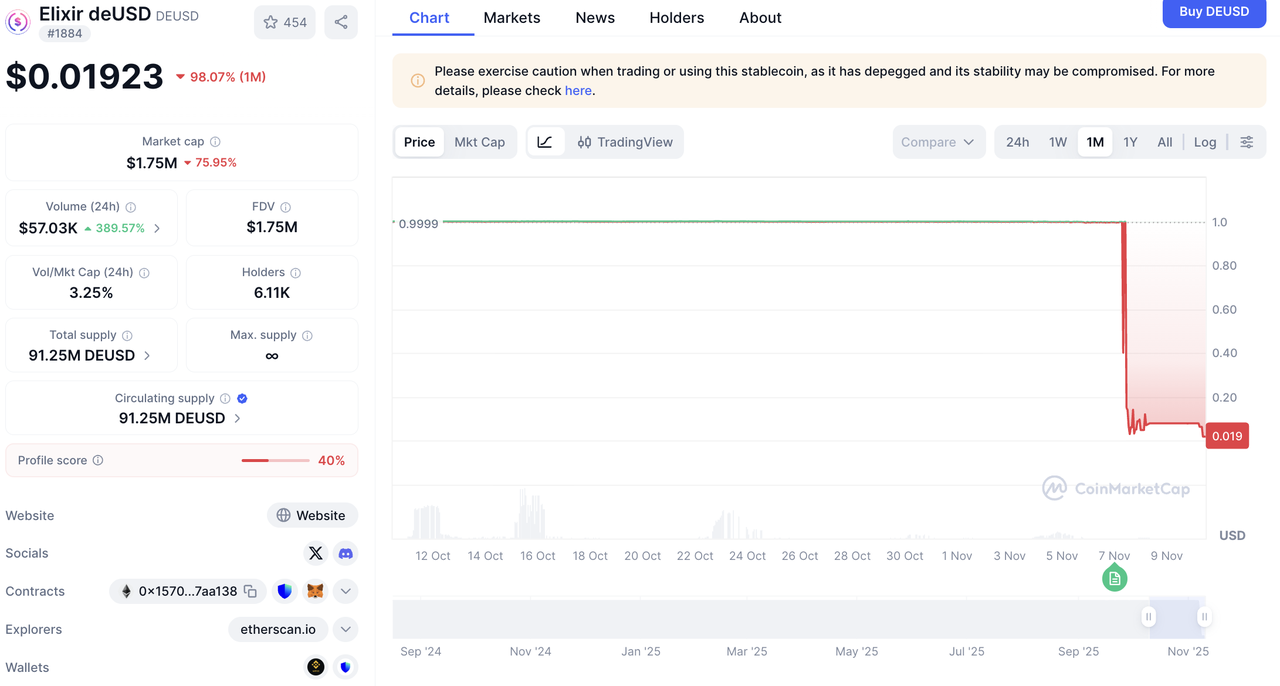Follow the 'here' link in the warning

tap(578, 90)
